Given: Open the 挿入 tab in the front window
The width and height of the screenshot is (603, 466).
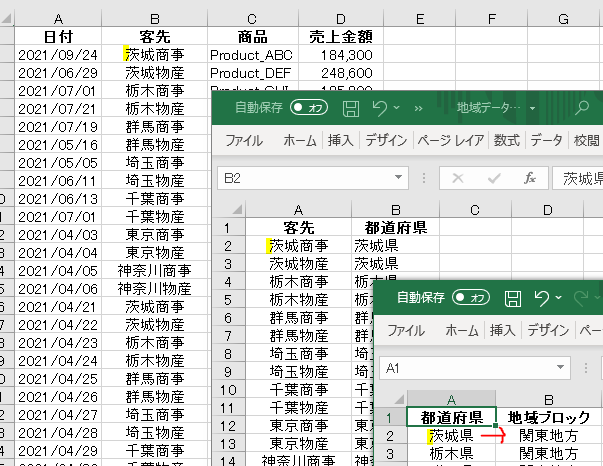Looking at the screenshot, I should pos(502,330).
